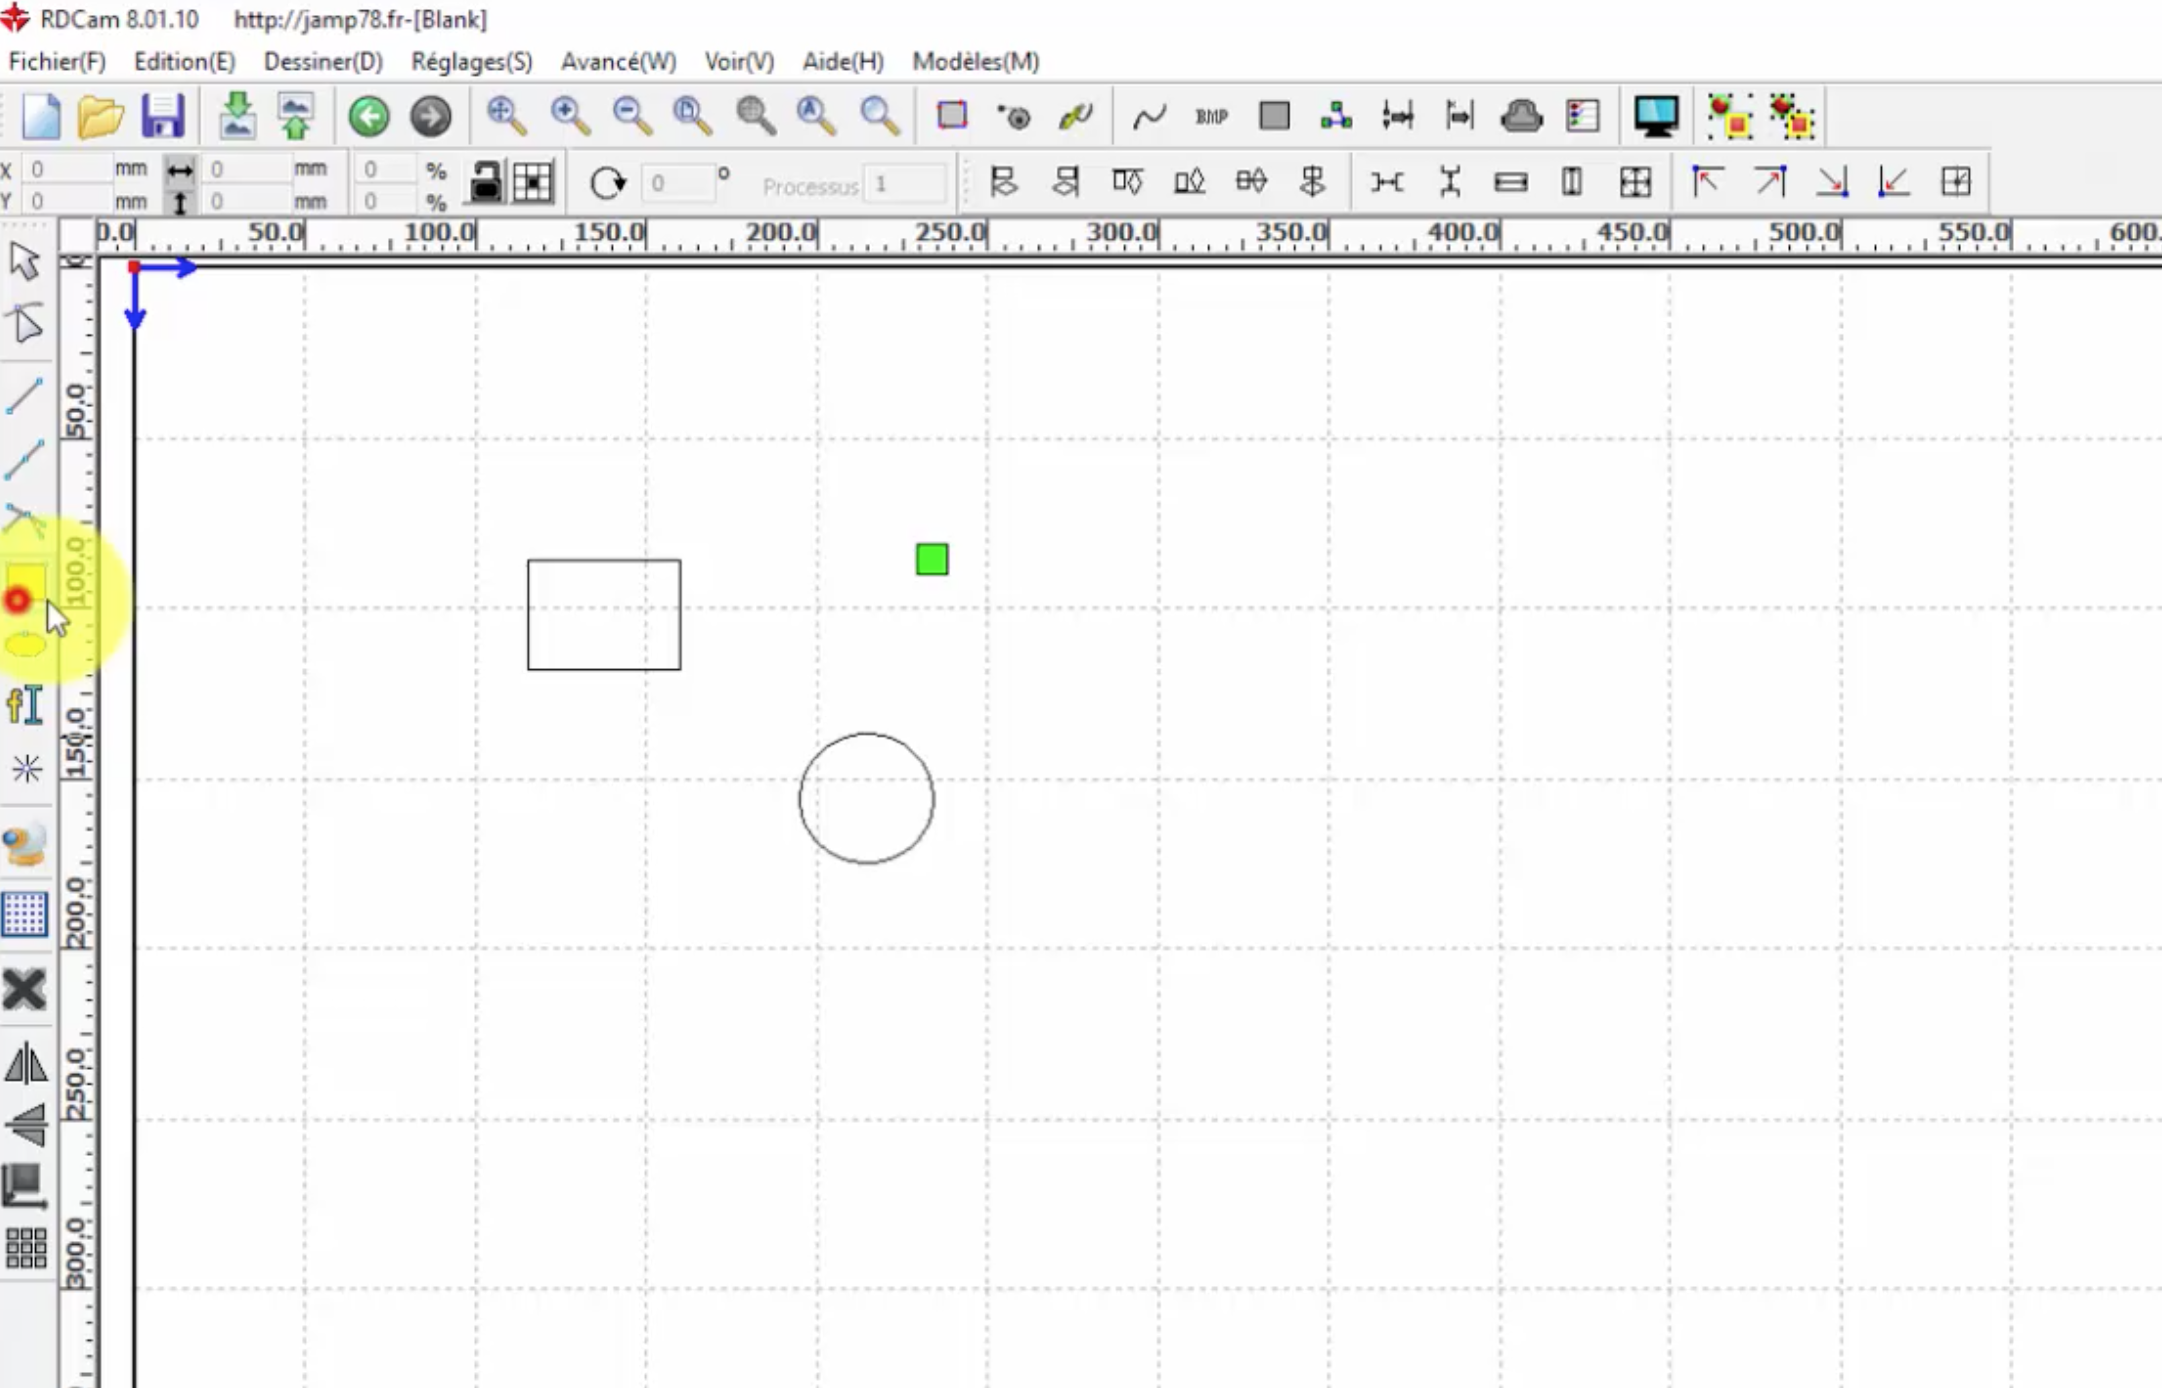This screenshot has width=2162, height=1388.
Task: Click the import file icon with down arrow
Action: click(x=237, y=117)
